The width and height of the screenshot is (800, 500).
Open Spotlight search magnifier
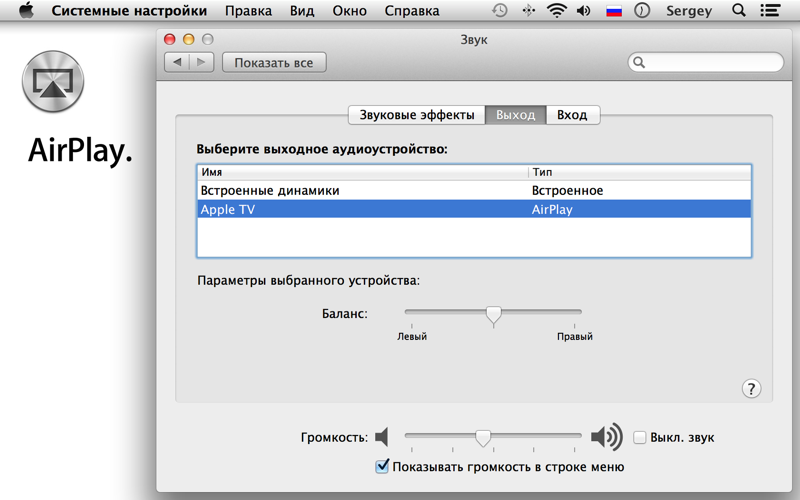pyautogui.click(x=738, y=10)
